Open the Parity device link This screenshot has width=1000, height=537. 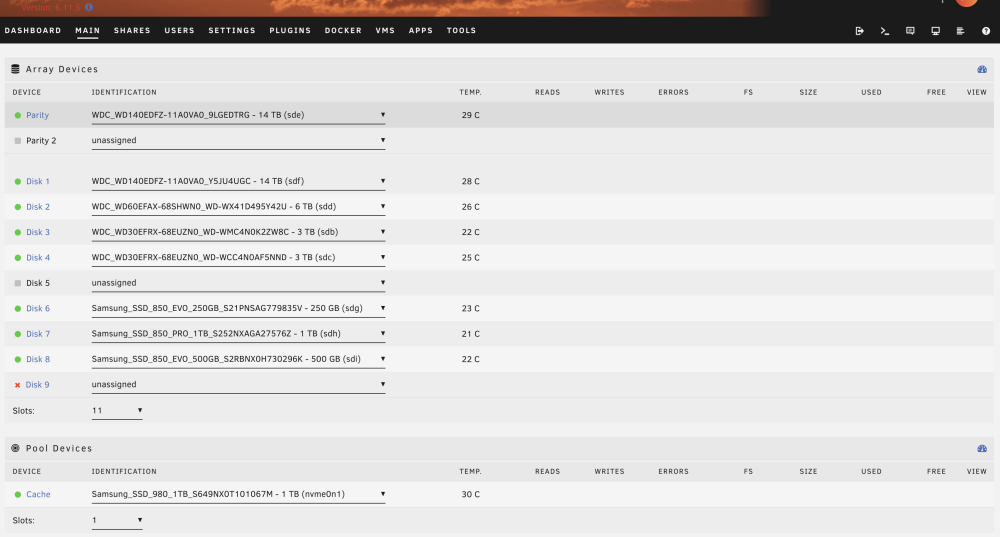[38, 115]
